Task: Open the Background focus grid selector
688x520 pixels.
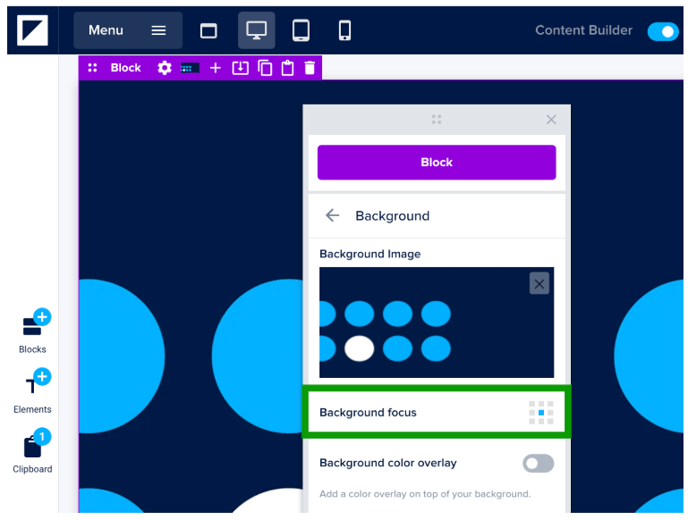Action: tap(540, 412)
